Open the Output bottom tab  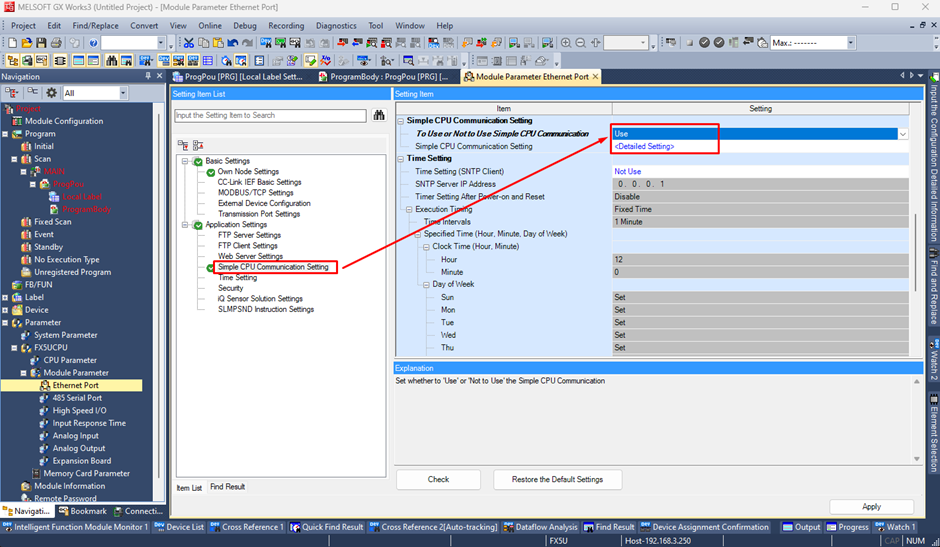tap(801, 527)
